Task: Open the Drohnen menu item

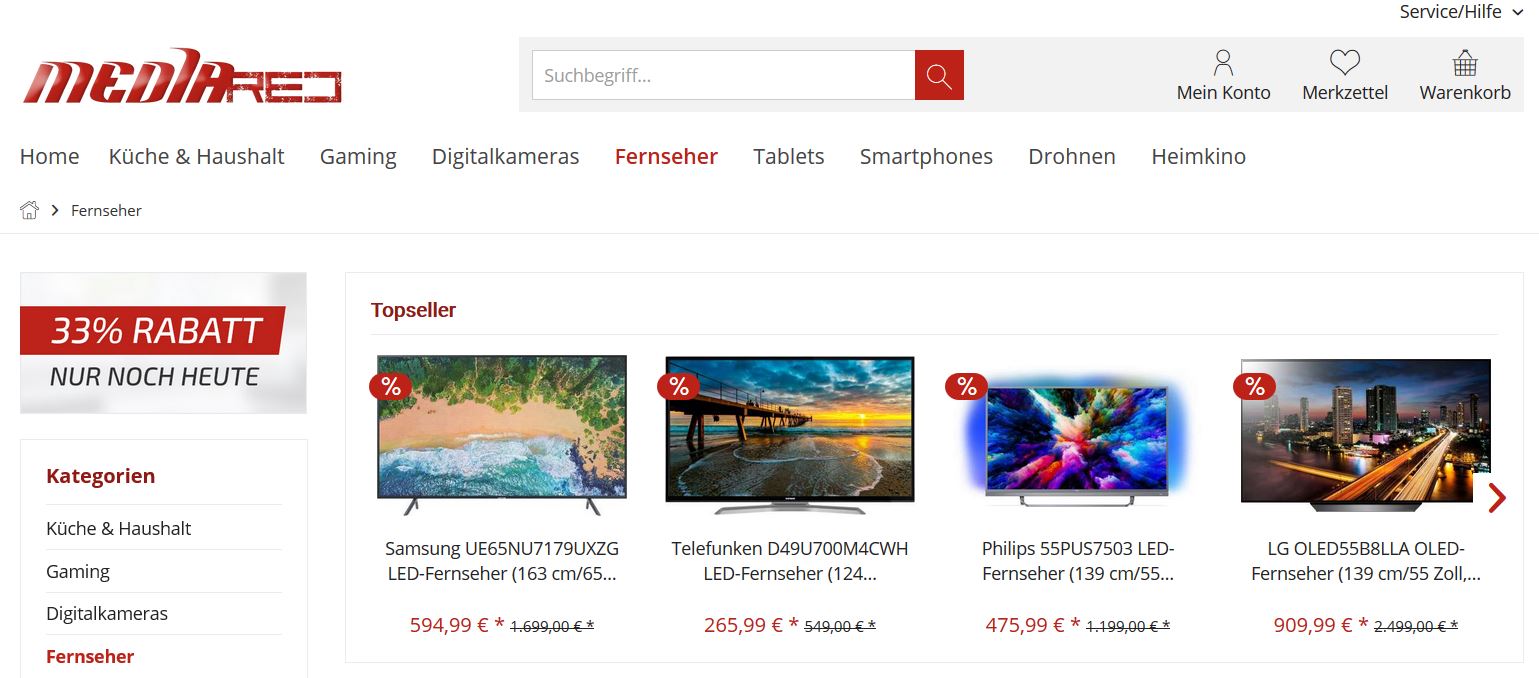Action: coord(1072,156)
